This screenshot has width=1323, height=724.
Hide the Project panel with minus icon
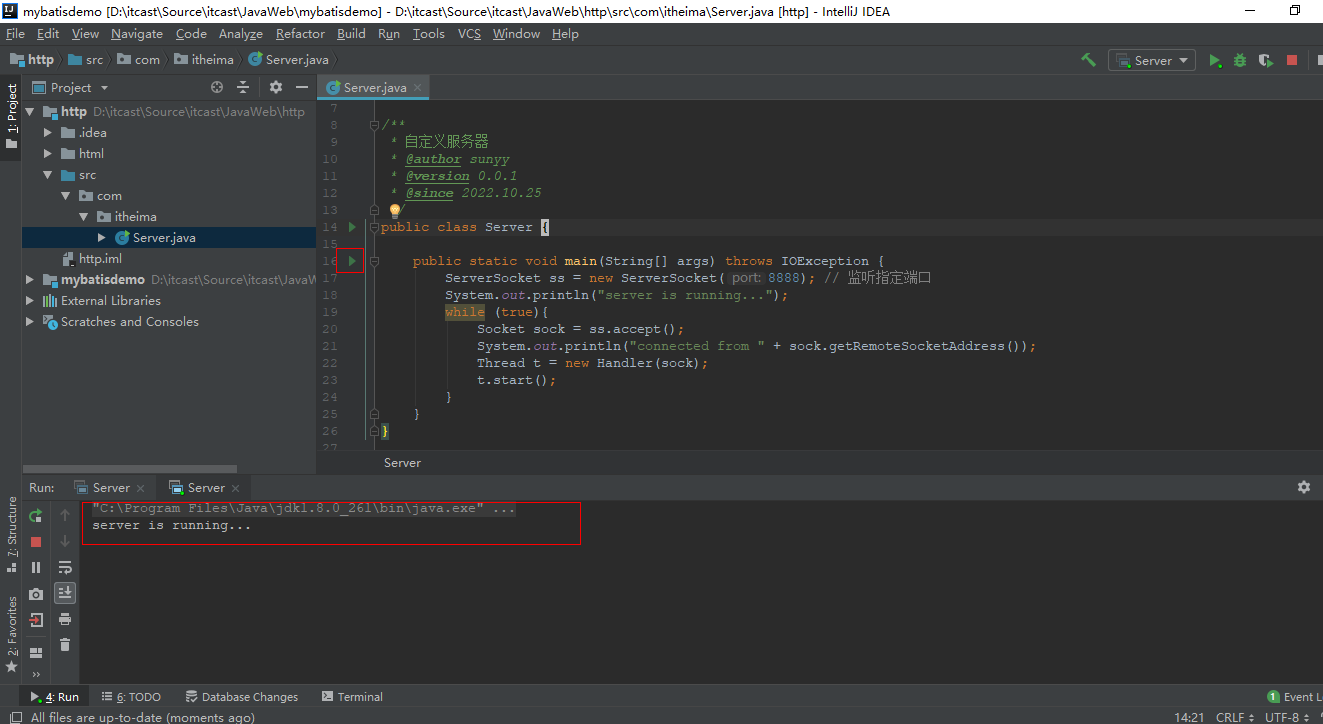tap(302, 88)
